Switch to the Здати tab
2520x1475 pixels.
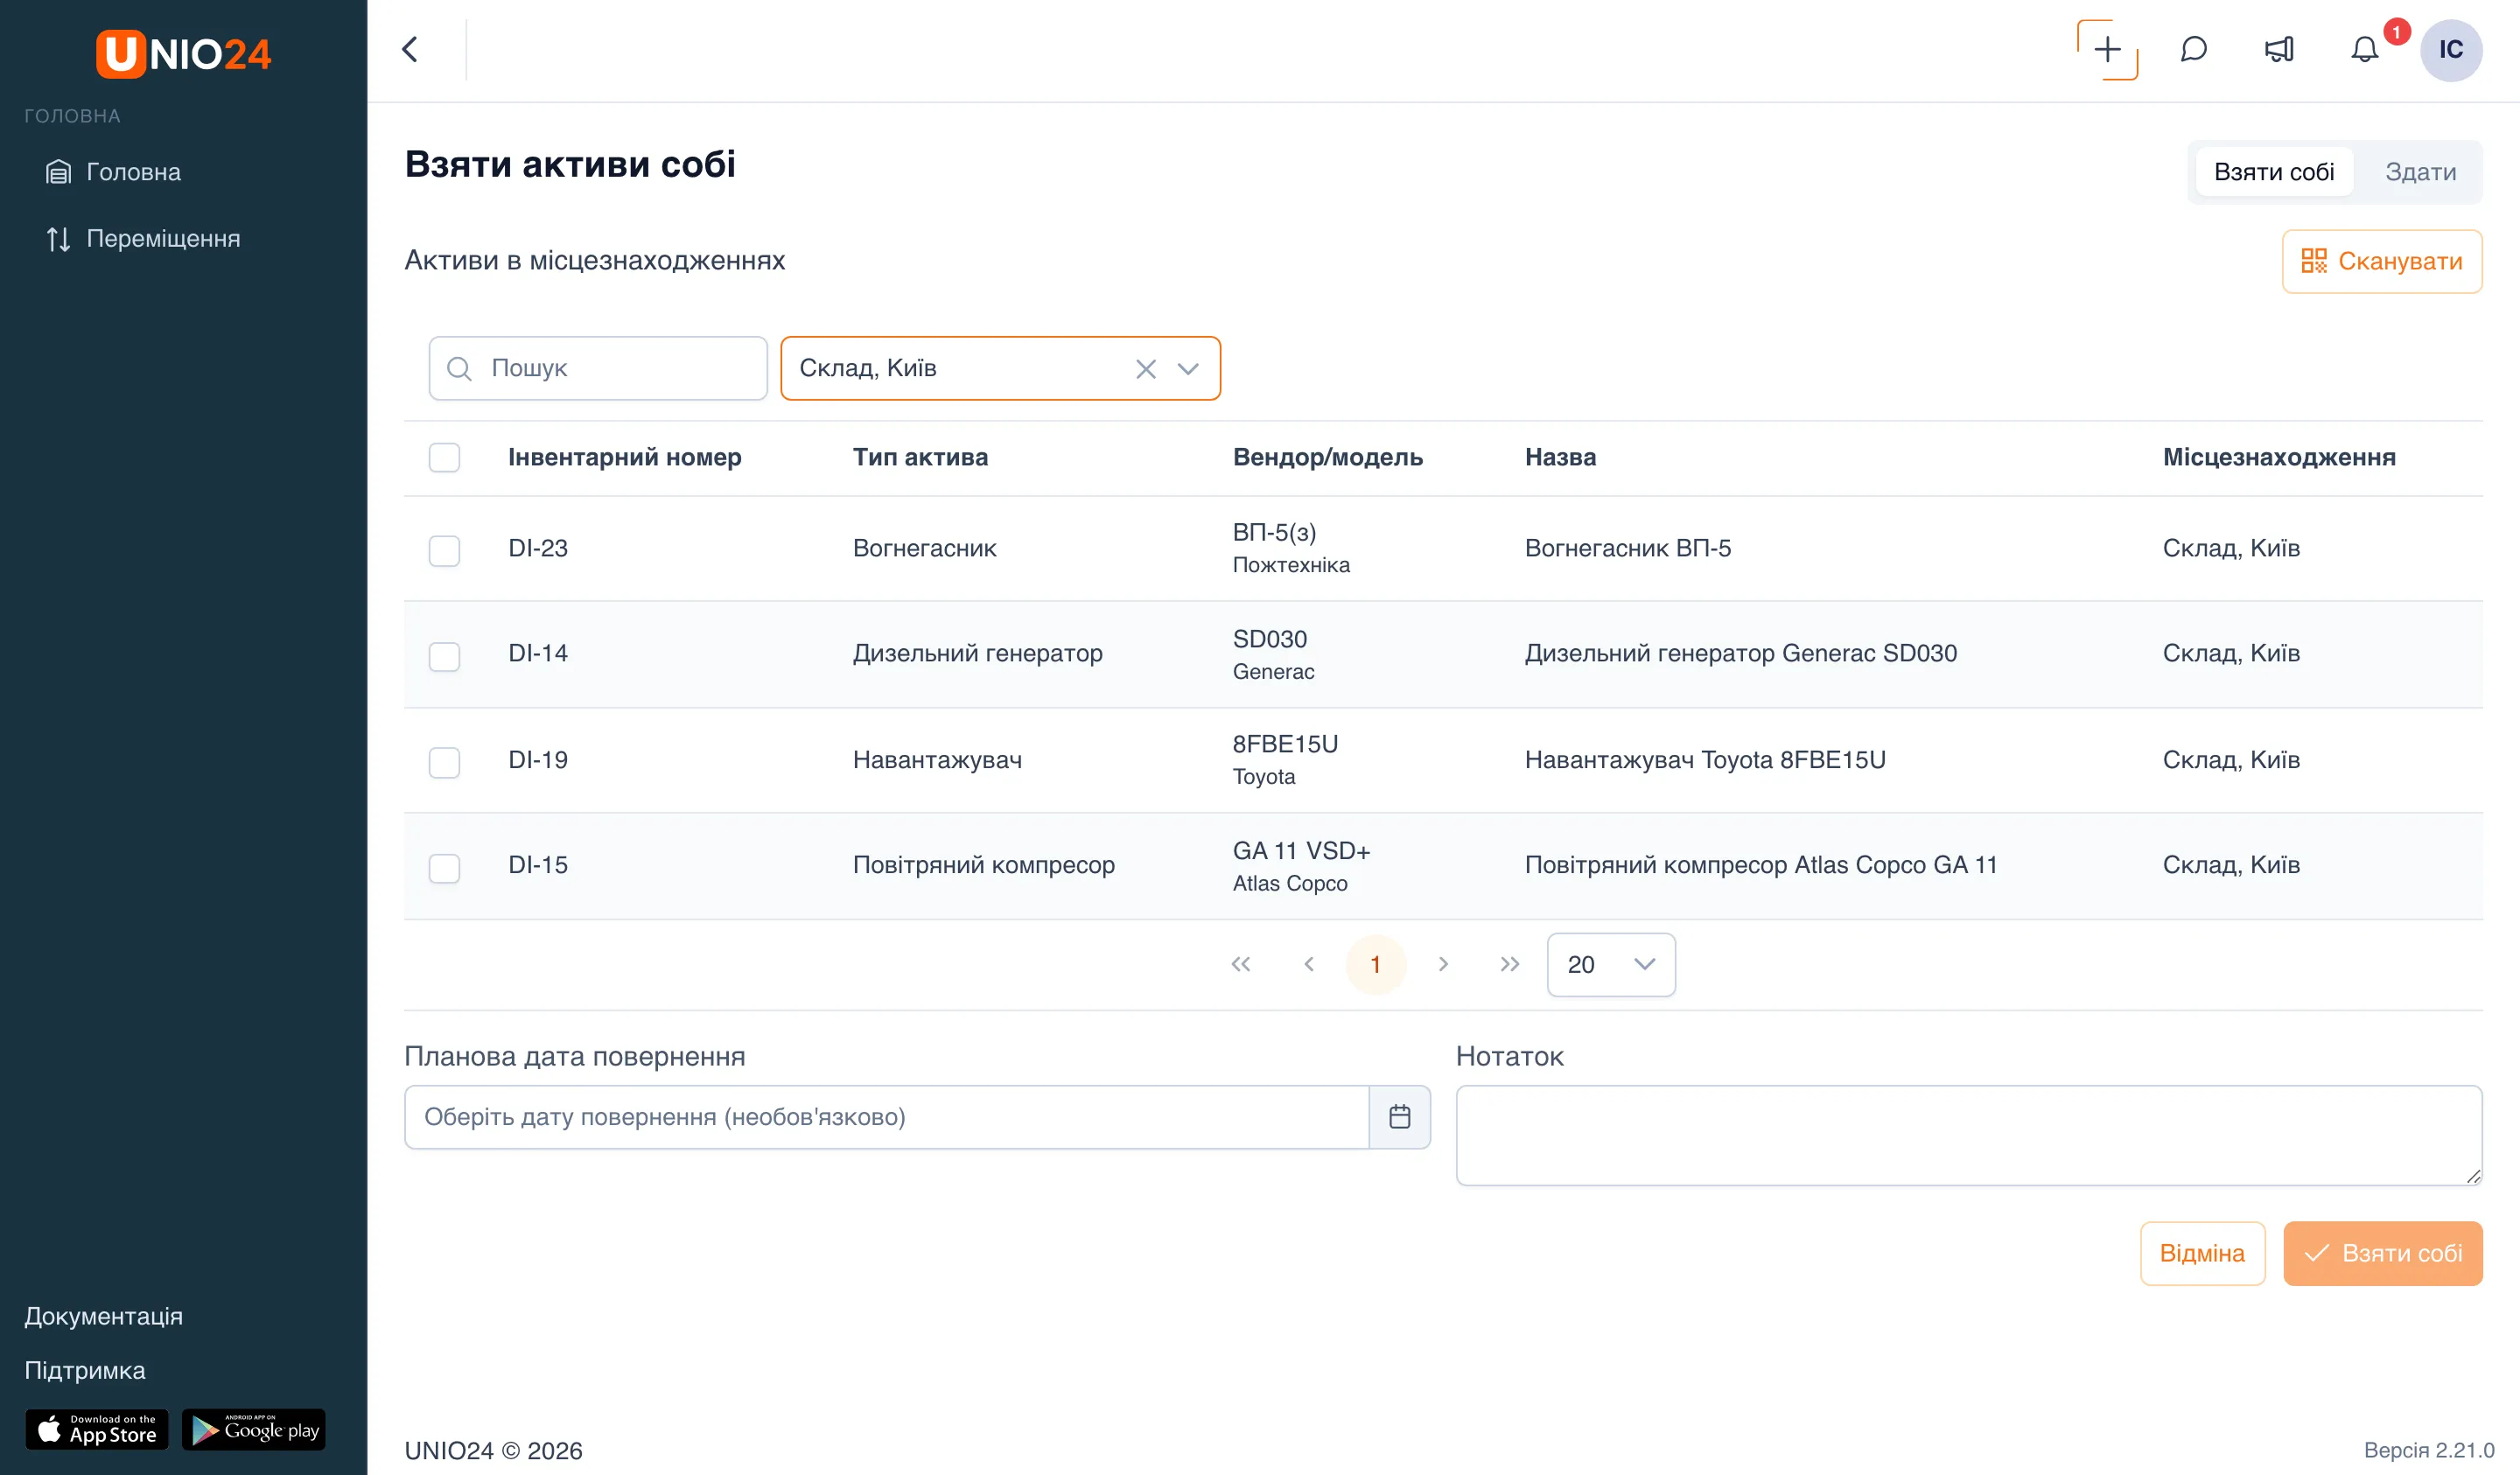(2420, 172)
